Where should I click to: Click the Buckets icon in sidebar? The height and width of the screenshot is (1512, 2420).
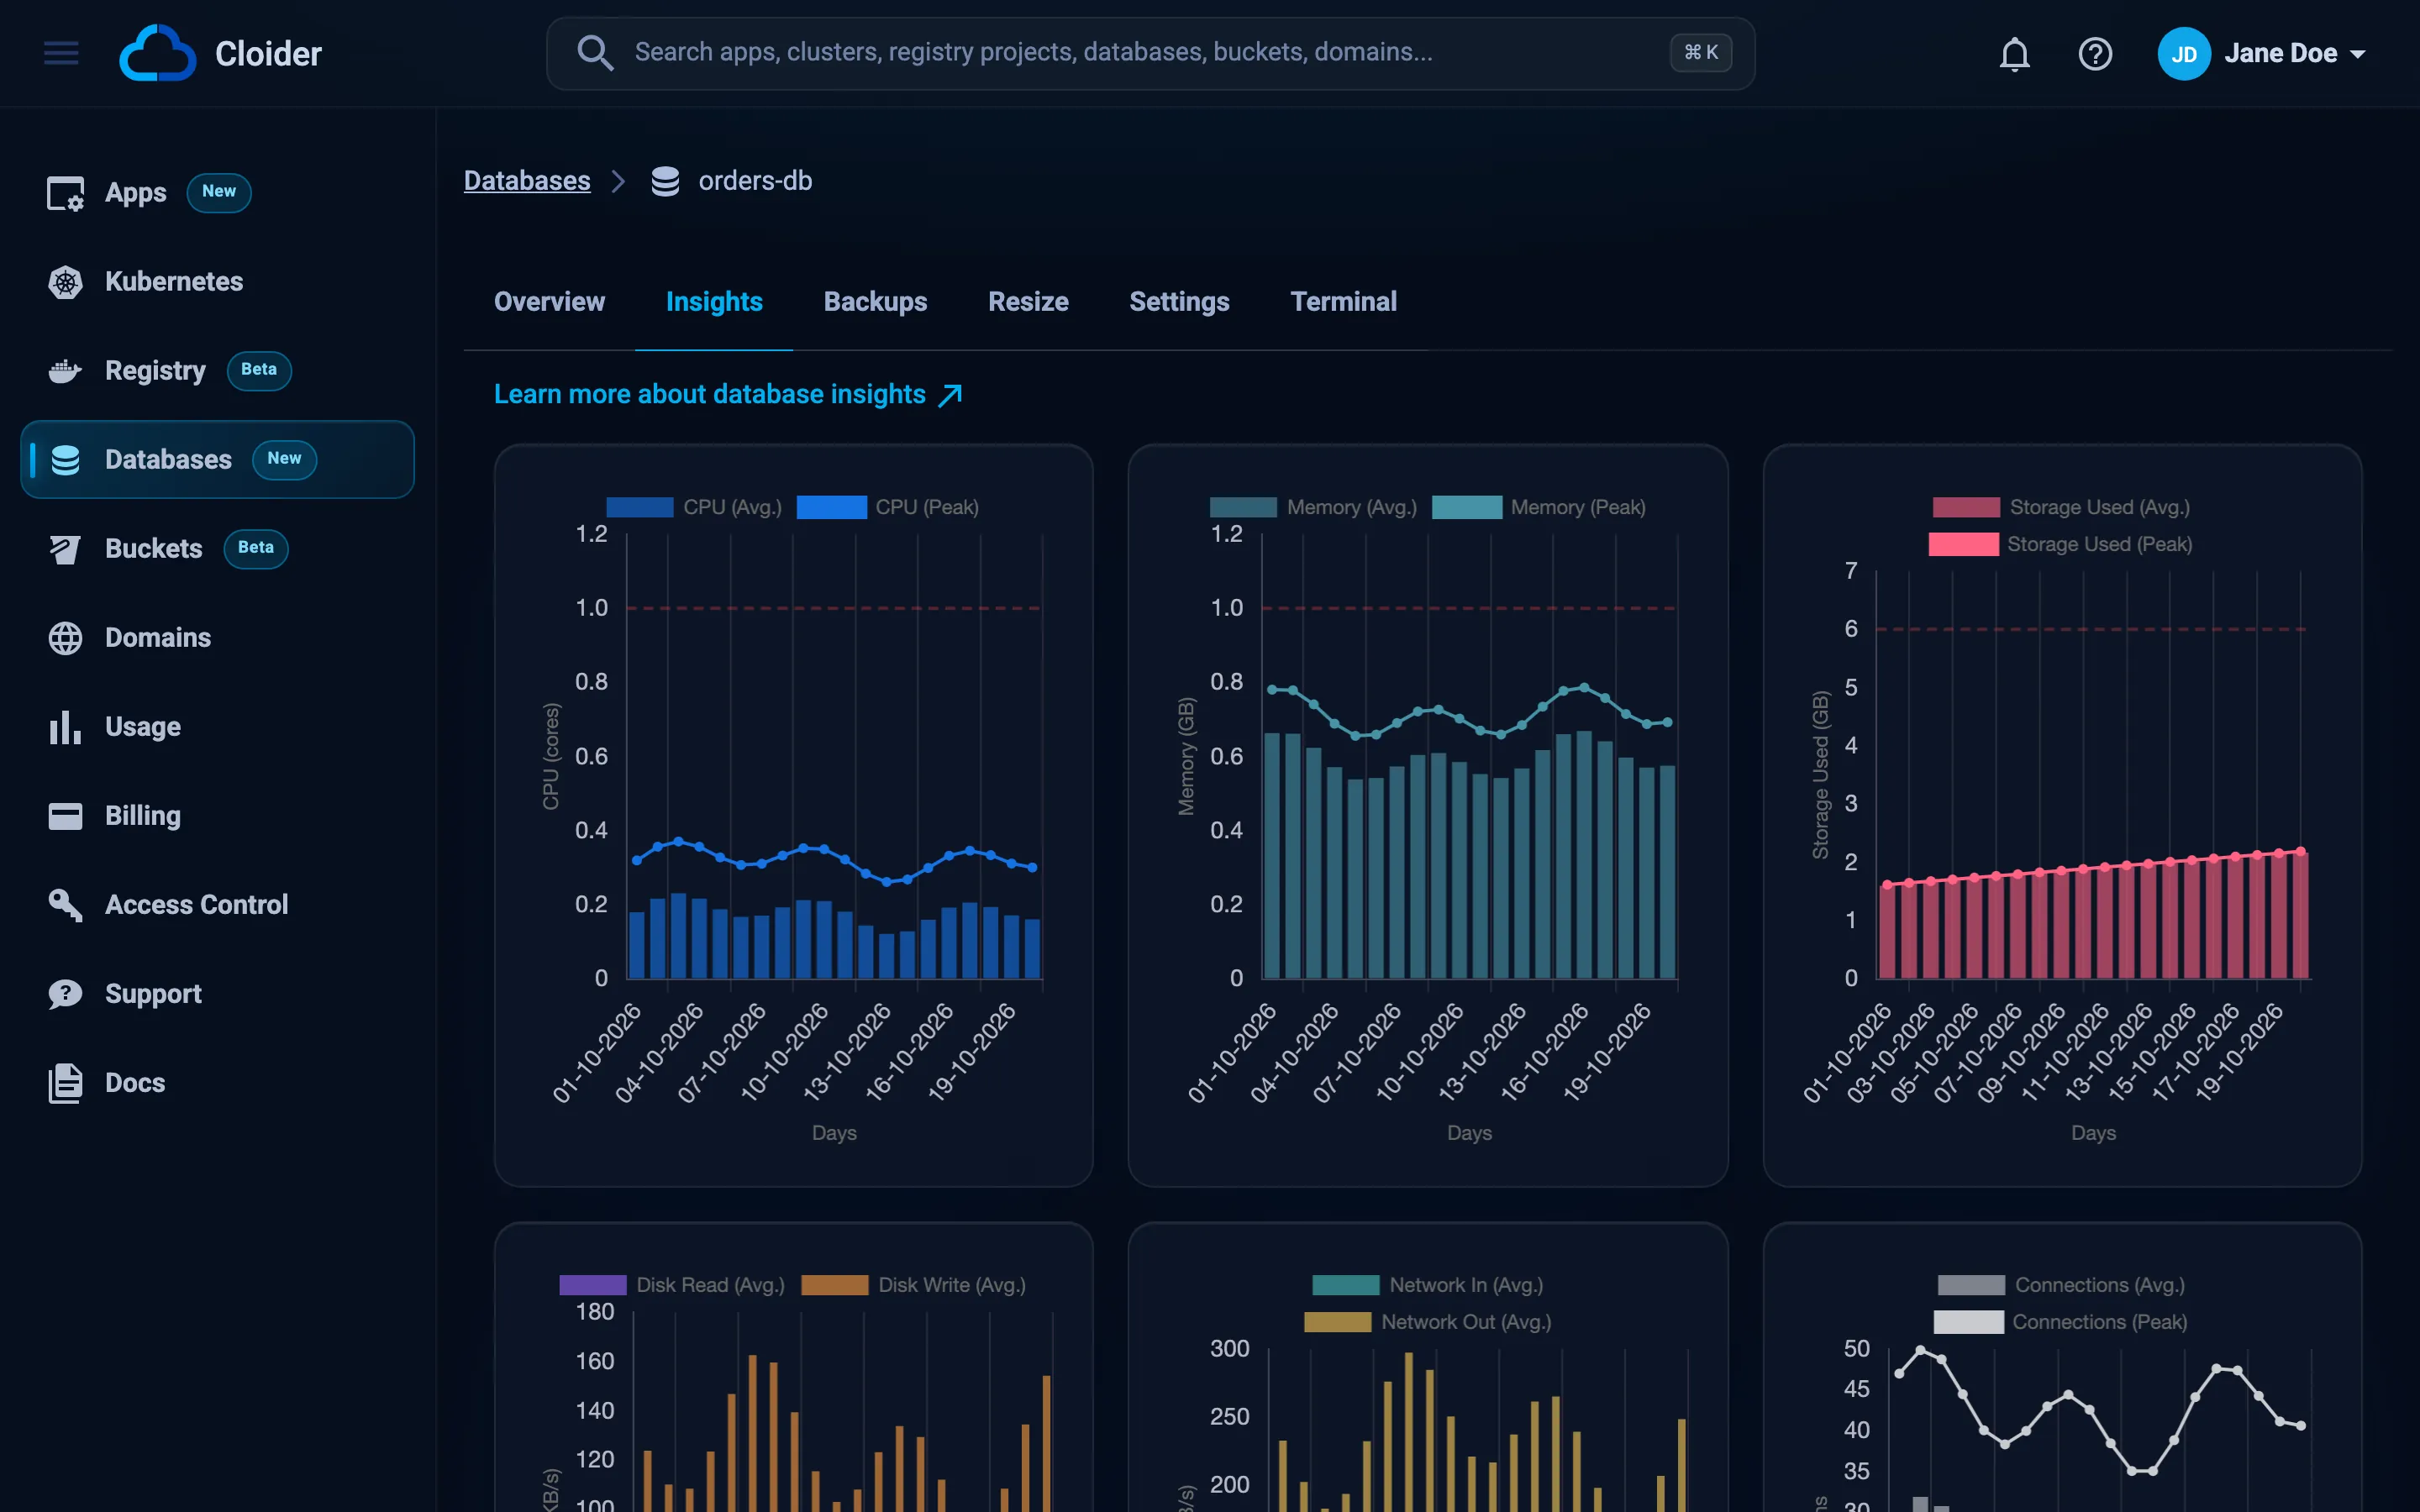click(x=66, y=549)
